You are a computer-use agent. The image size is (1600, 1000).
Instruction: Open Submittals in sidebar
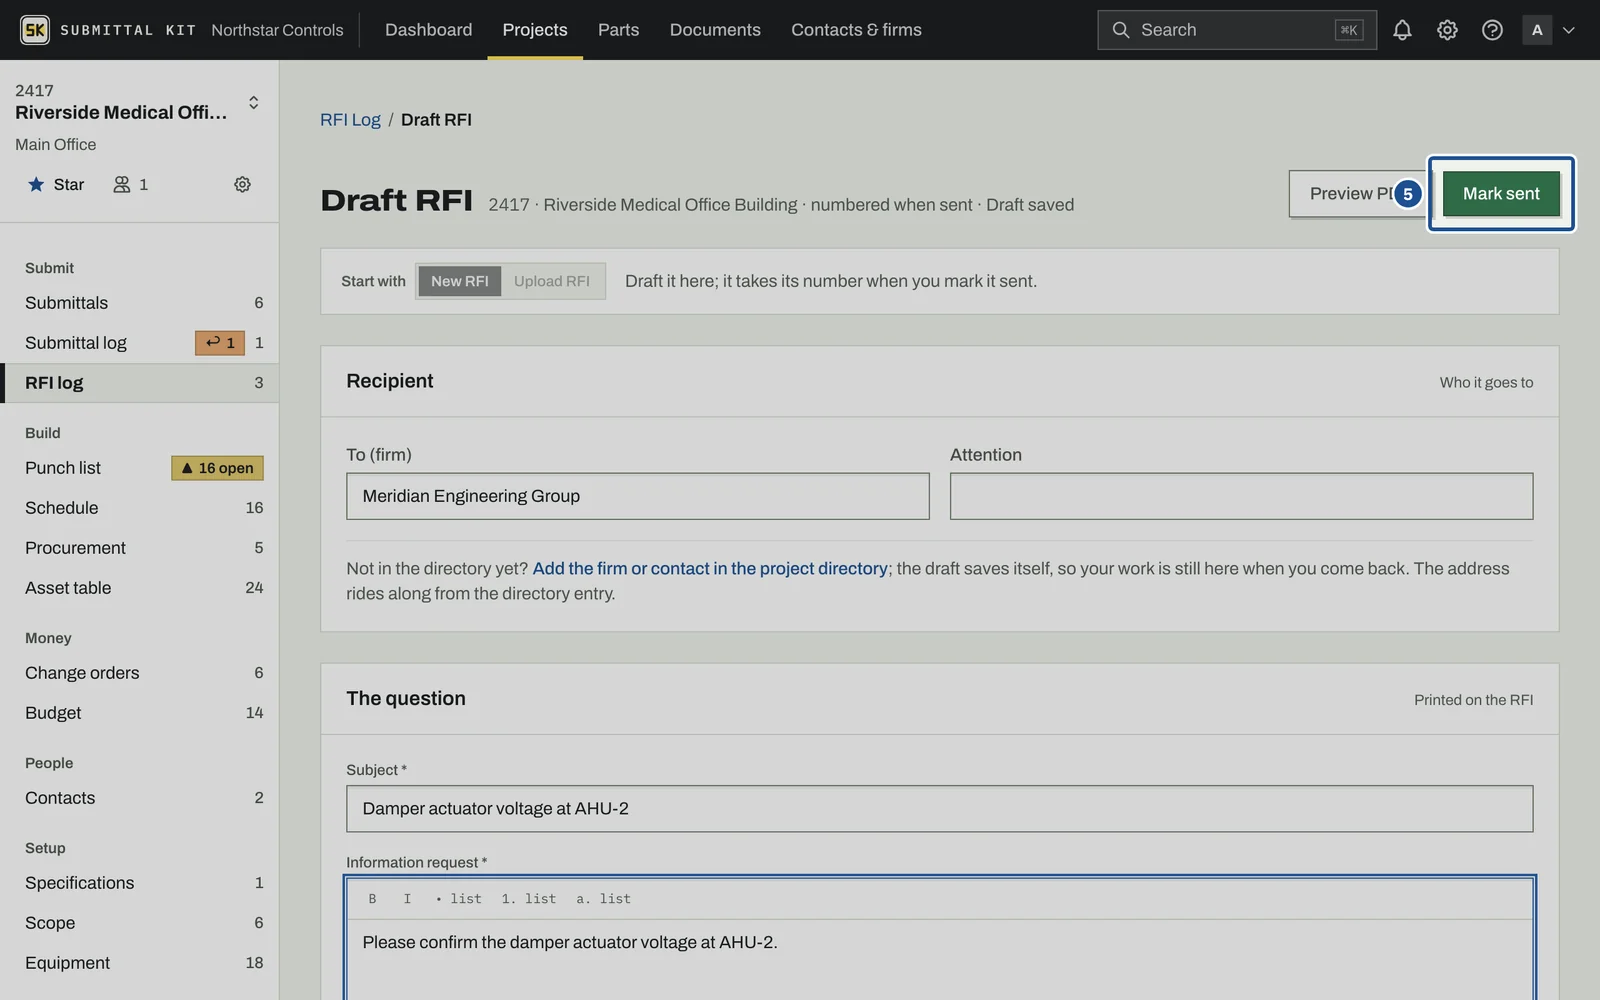140,303
